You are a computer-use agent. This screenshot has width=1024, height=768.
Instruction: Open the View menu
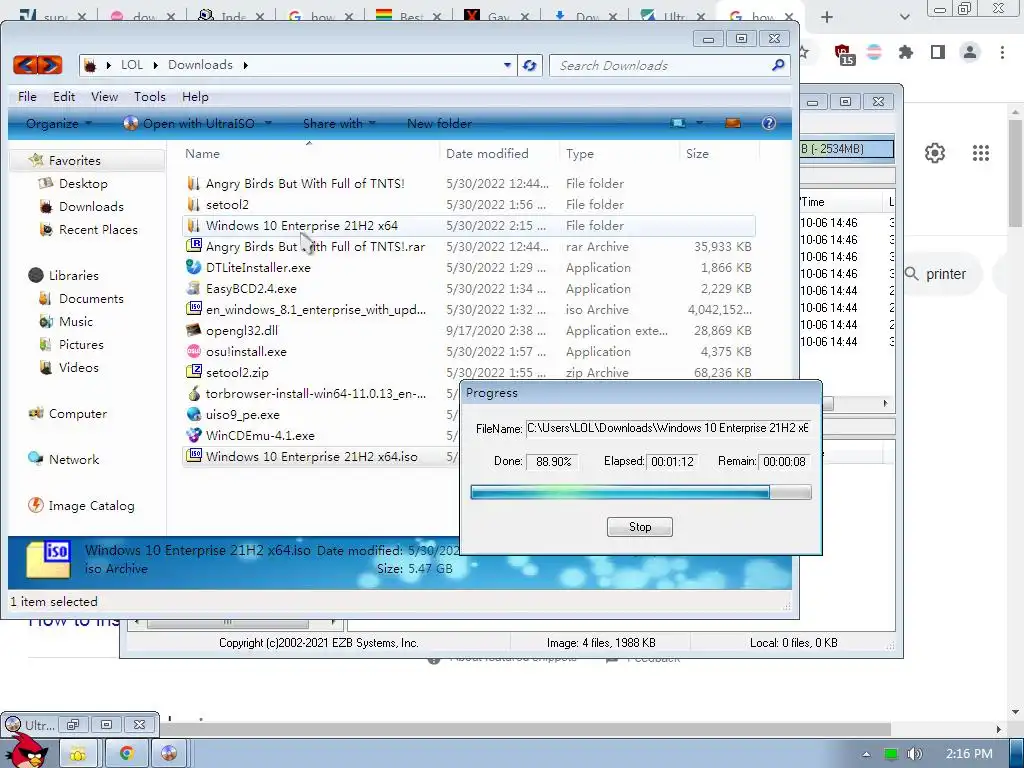tap(104, 97)
